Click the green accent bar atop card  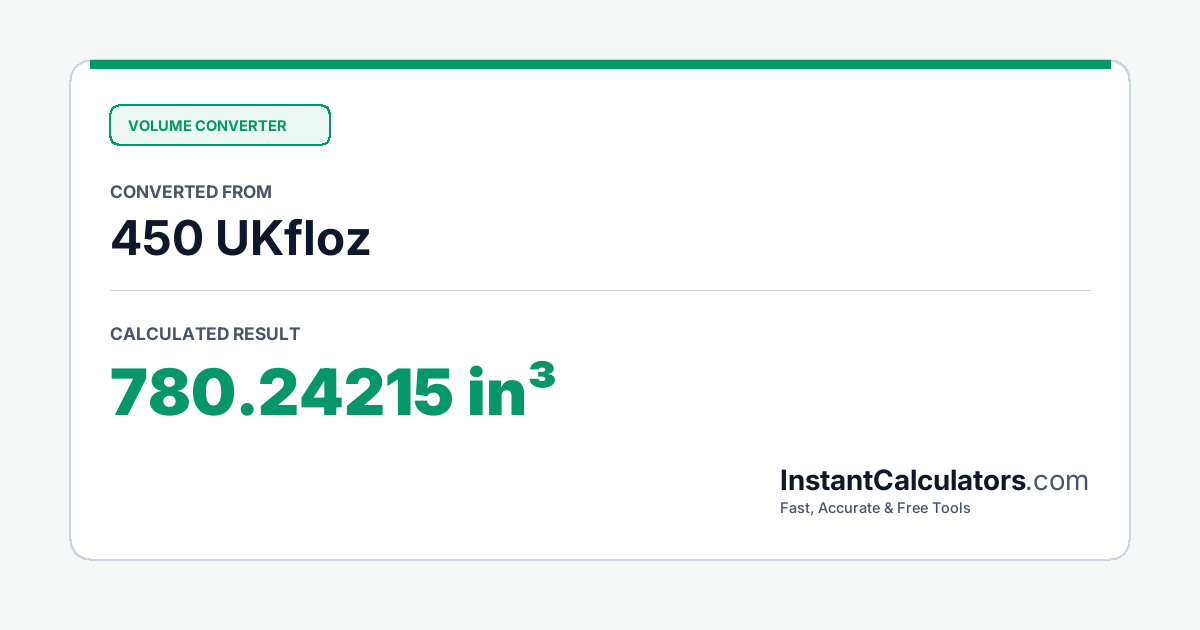click(600, 64)
